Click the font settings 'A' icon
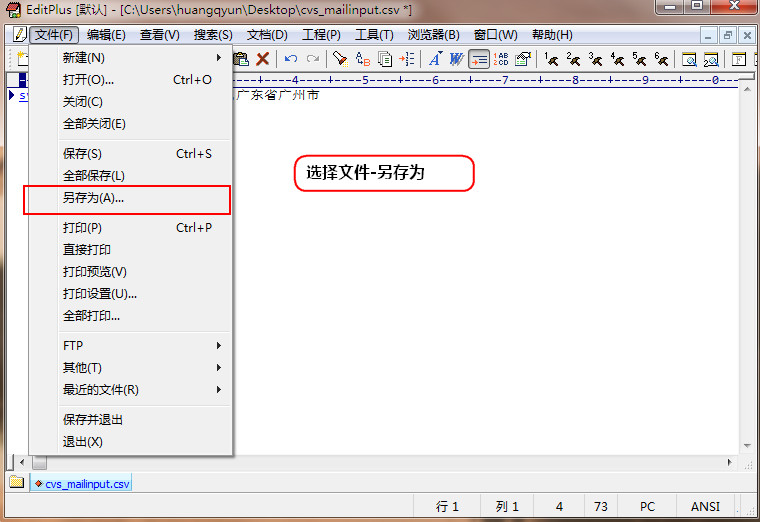This screenshot has height=522, width=760. pyautogui.click(x=435, y=59)
